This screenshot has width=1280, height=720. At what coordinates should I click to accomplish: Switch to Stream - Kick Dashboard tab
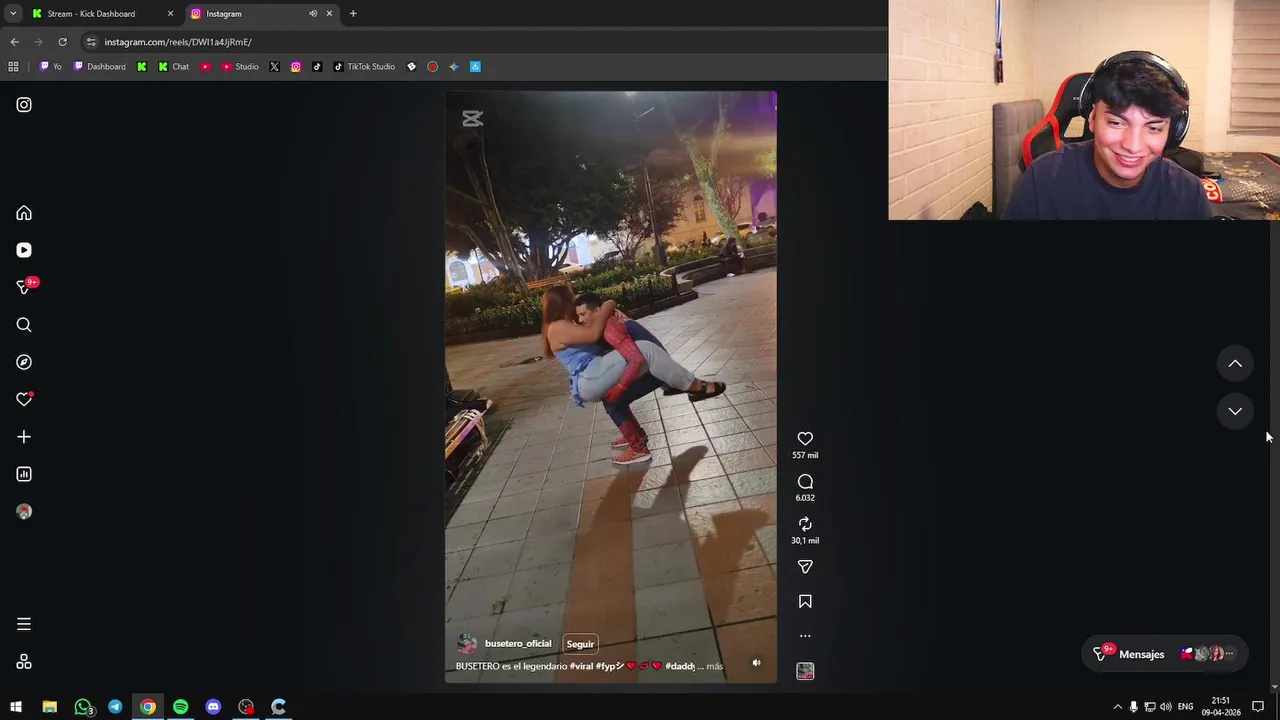point(90,14)
